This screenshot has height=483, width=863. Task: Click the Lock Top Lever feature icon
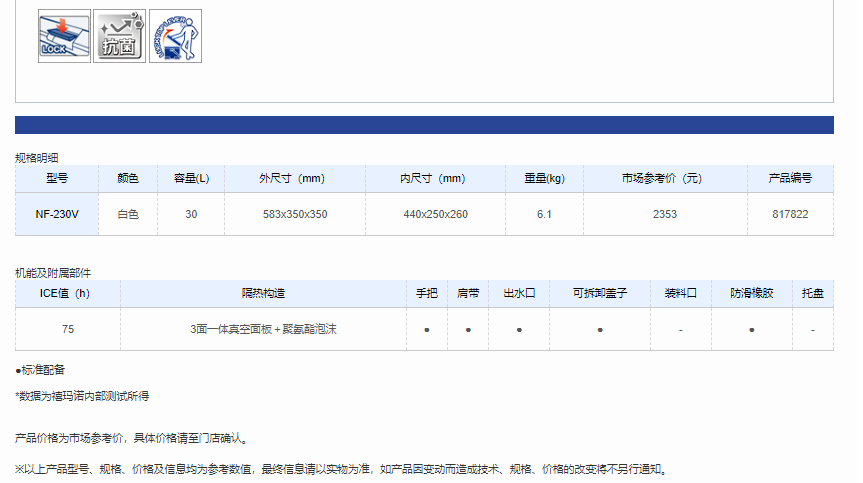[x=176, y=36]
